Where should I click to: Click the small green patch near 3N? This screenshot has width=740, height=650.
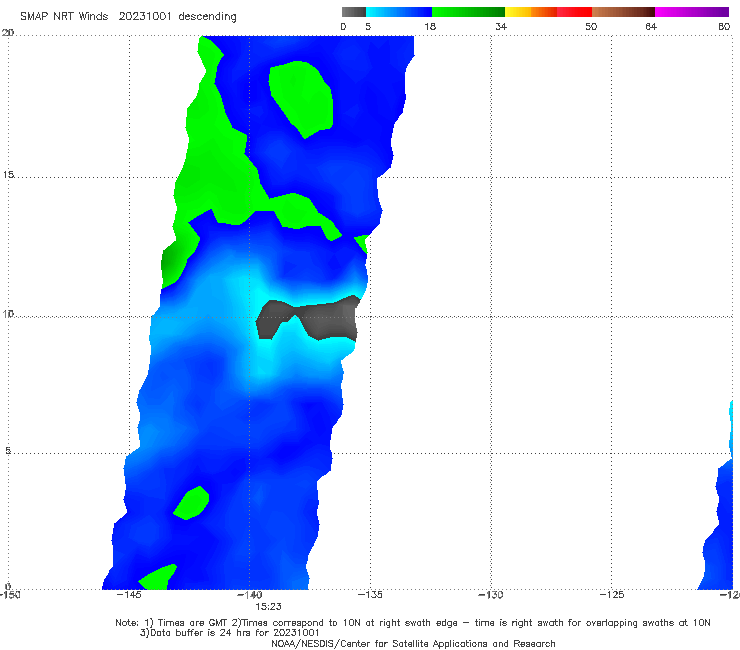coord(192,503)
